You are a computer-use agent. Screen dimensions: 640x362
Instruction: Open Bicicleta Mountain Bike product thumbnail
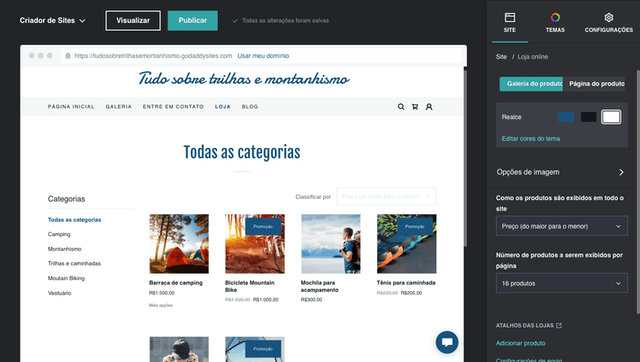pyautogui.click(x=255, y=244)
